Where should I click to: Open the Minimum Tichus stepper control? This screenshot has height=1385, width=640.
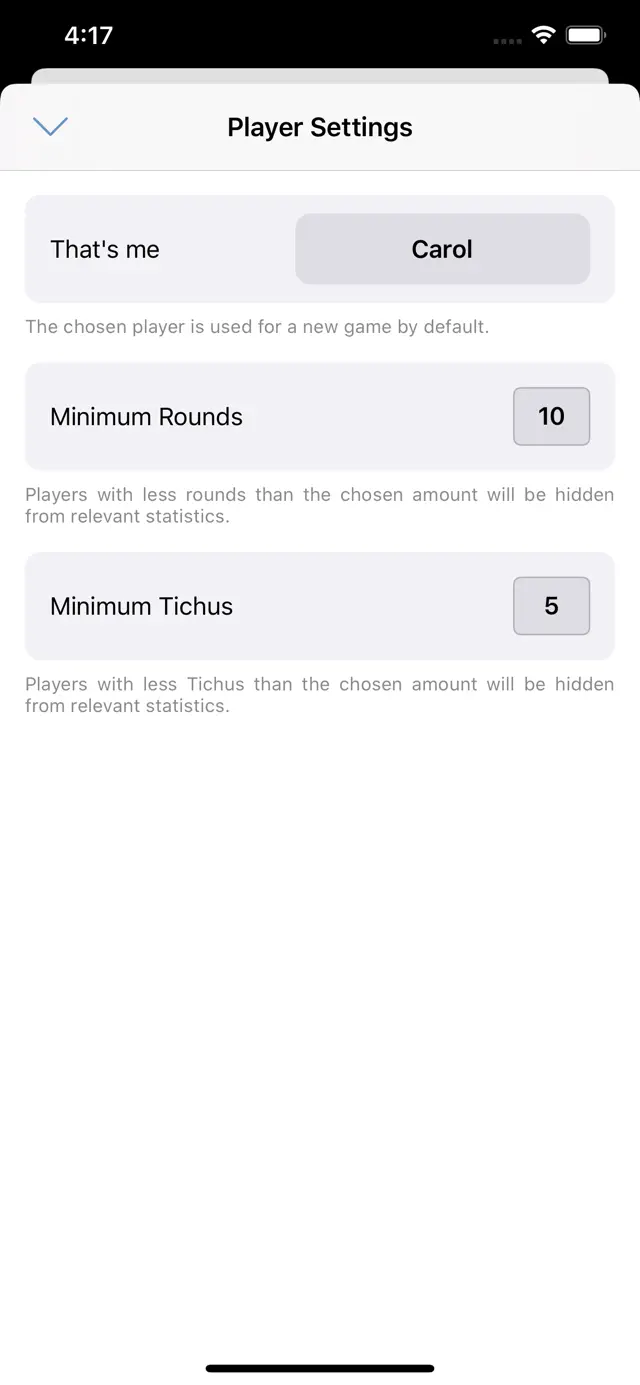[551, 606]
